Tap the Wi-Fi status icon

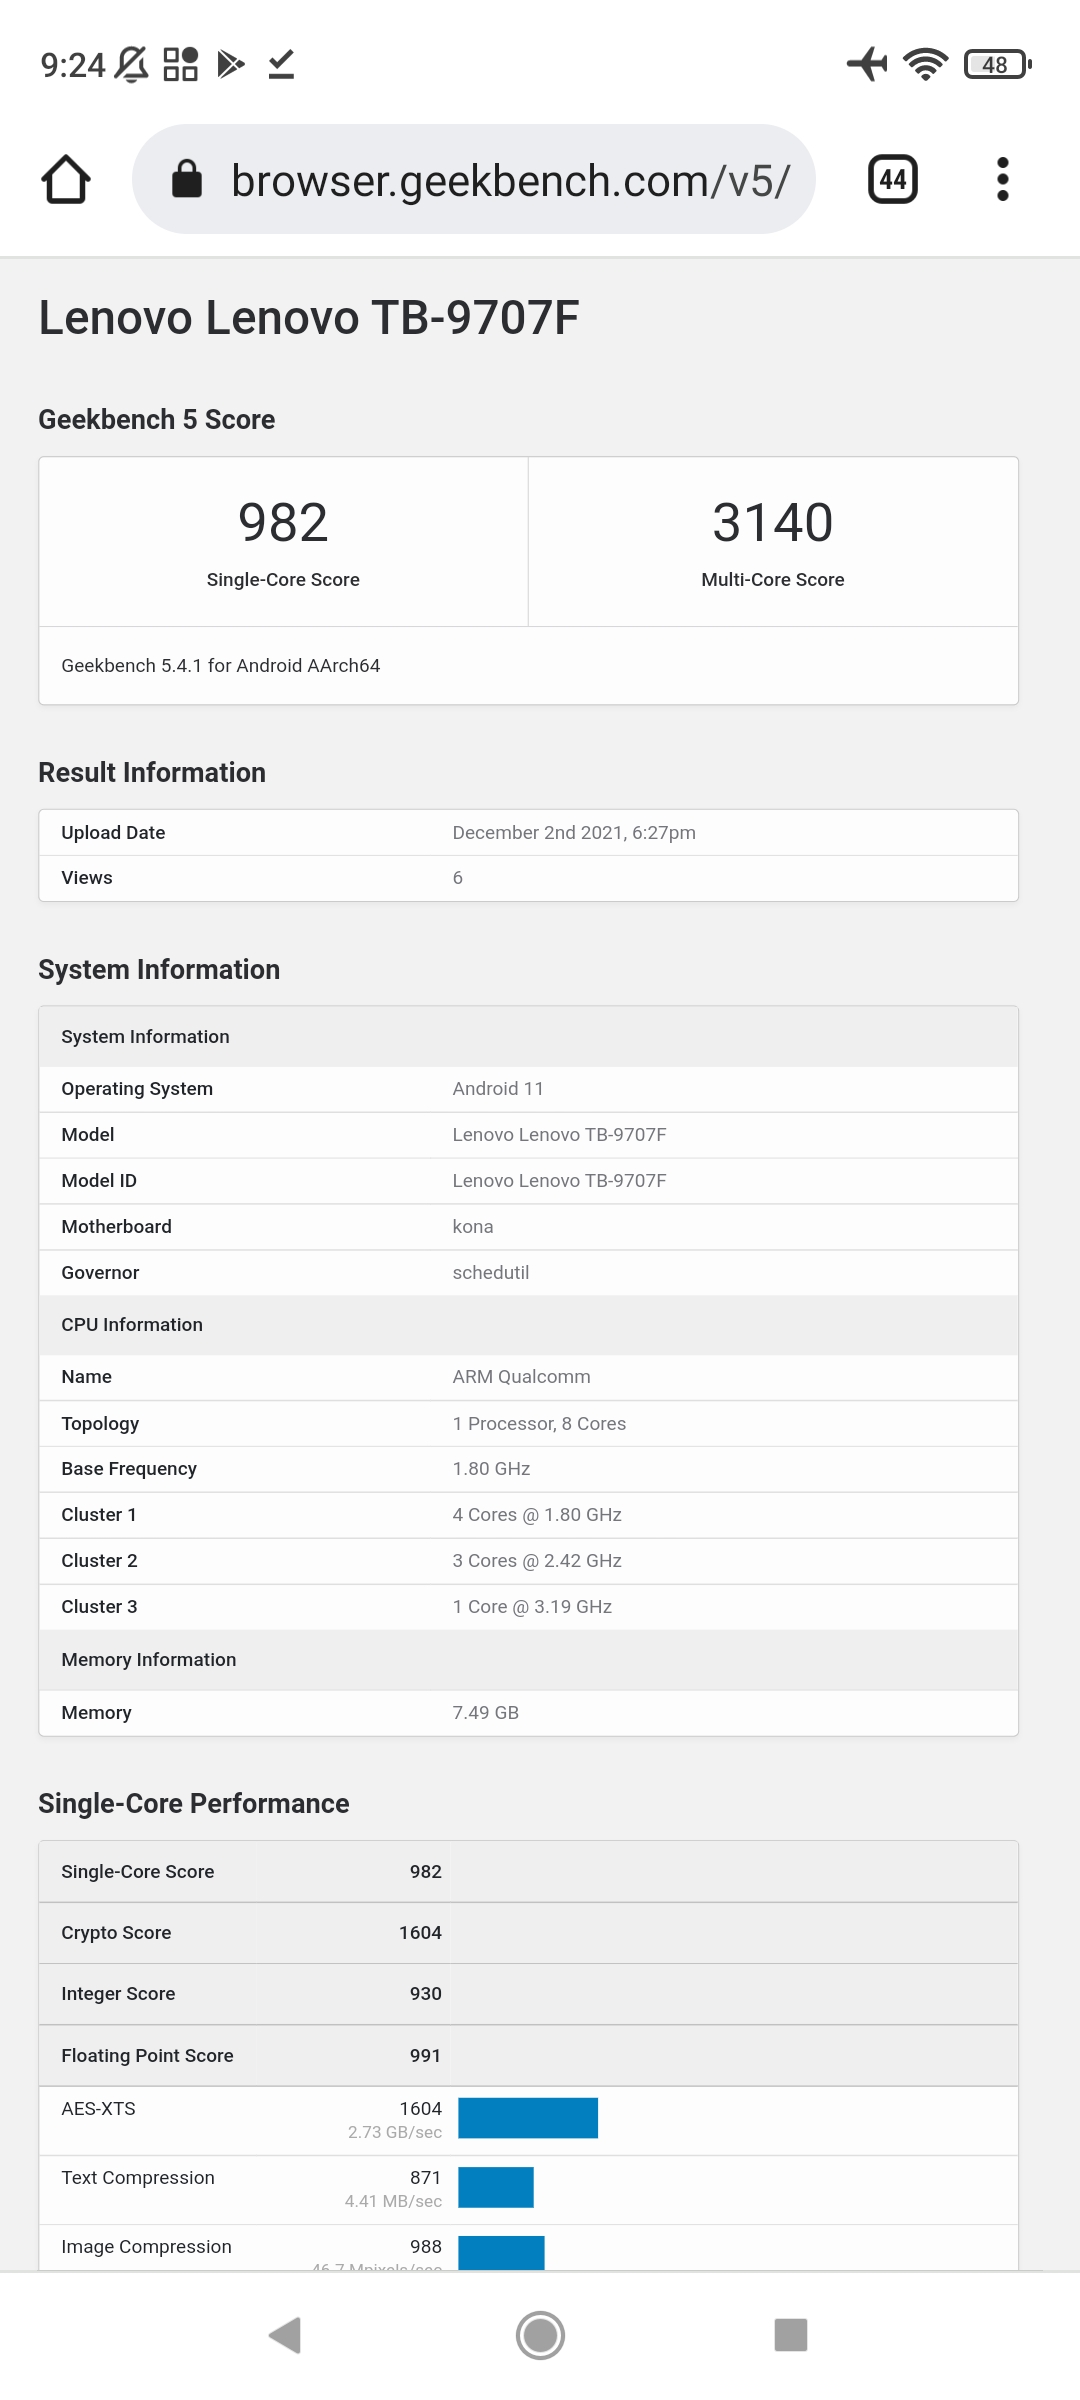click(925, 65)
